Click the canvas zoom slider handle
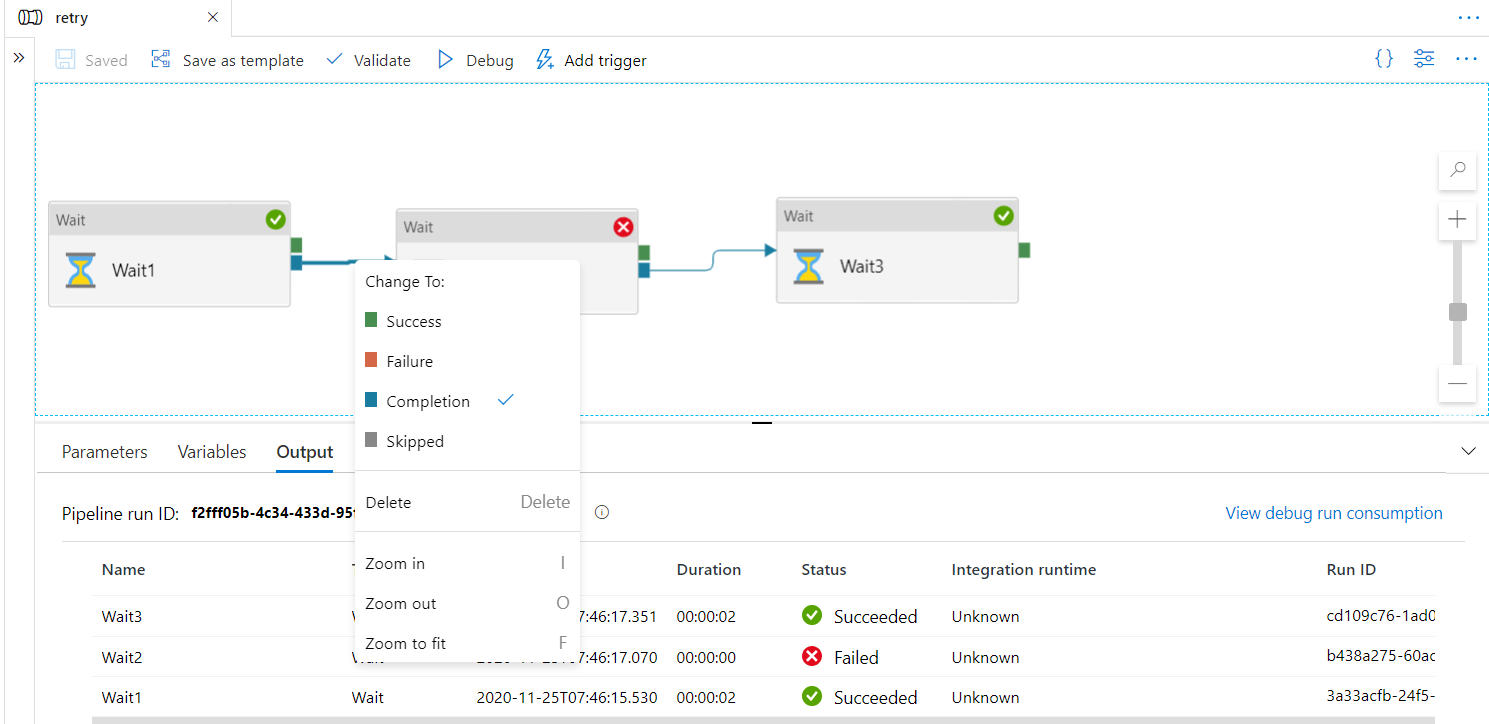1489x724 pixels. click(x=1458, y=312)
